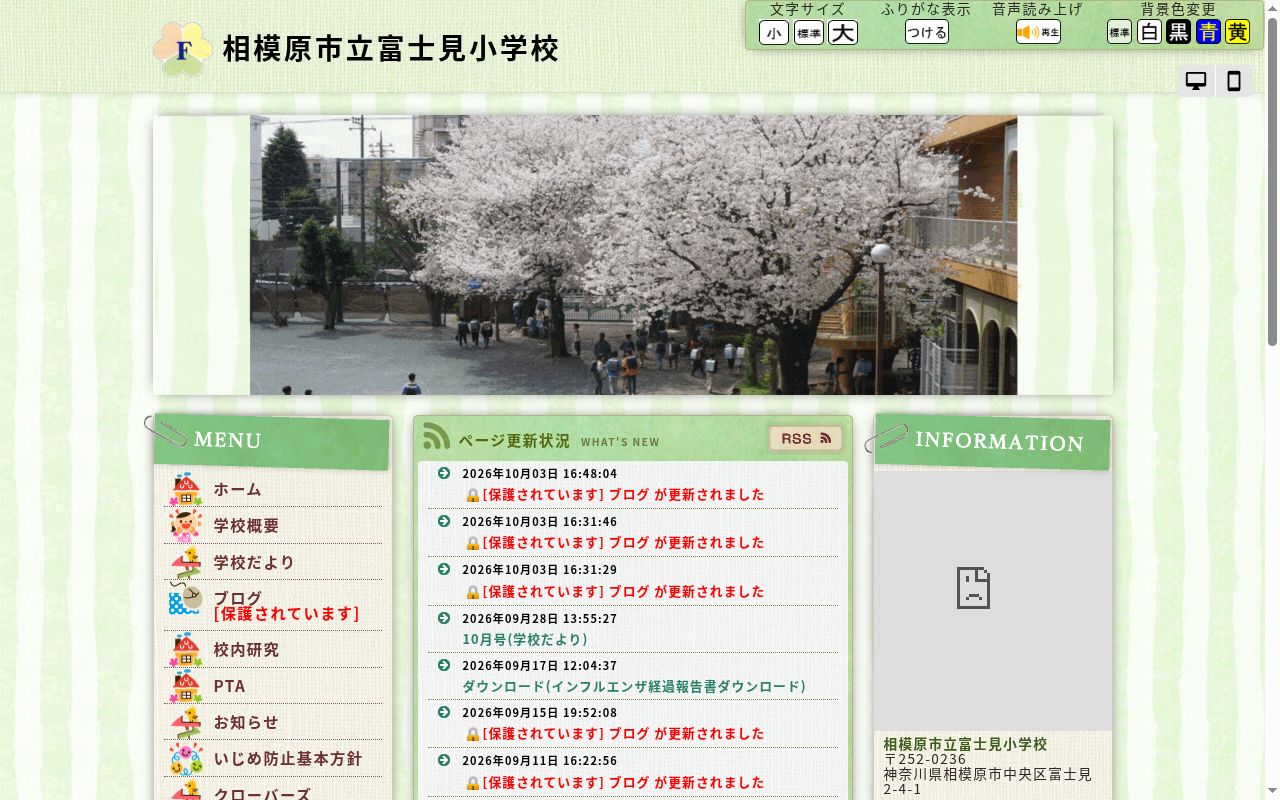Click arrow icon beside 2026年09月28日 entry
The image size is (1280, 800).
(444, 618)
